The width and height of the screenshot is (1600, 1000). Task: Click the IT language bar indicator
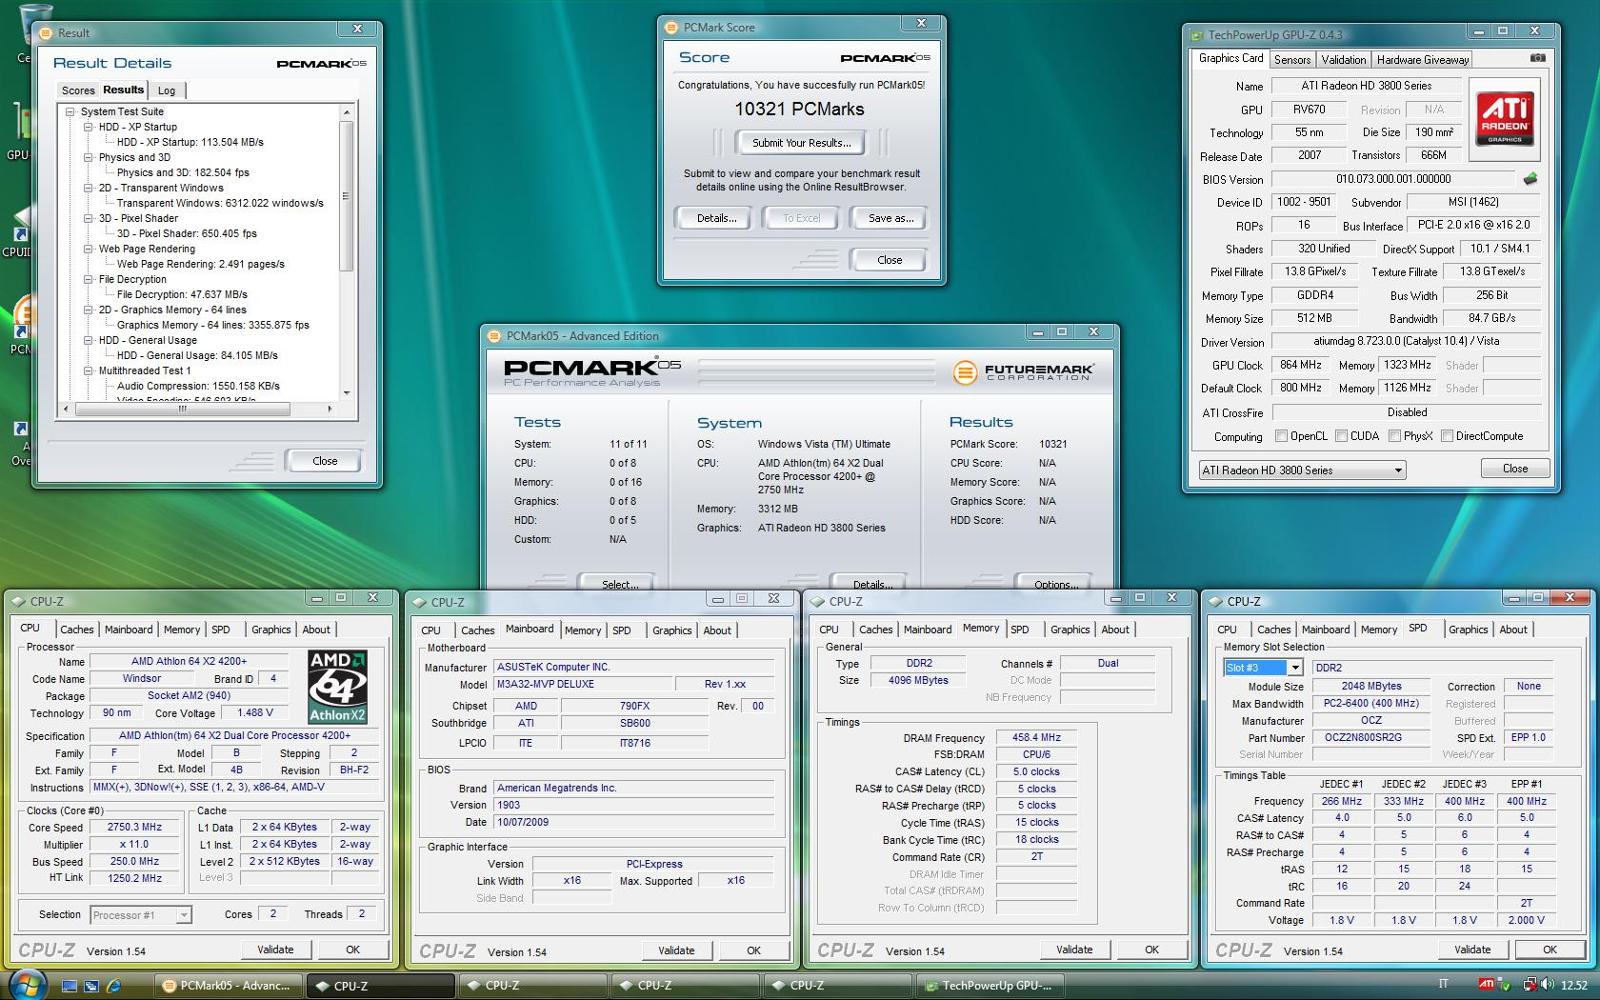[1443, 985]
